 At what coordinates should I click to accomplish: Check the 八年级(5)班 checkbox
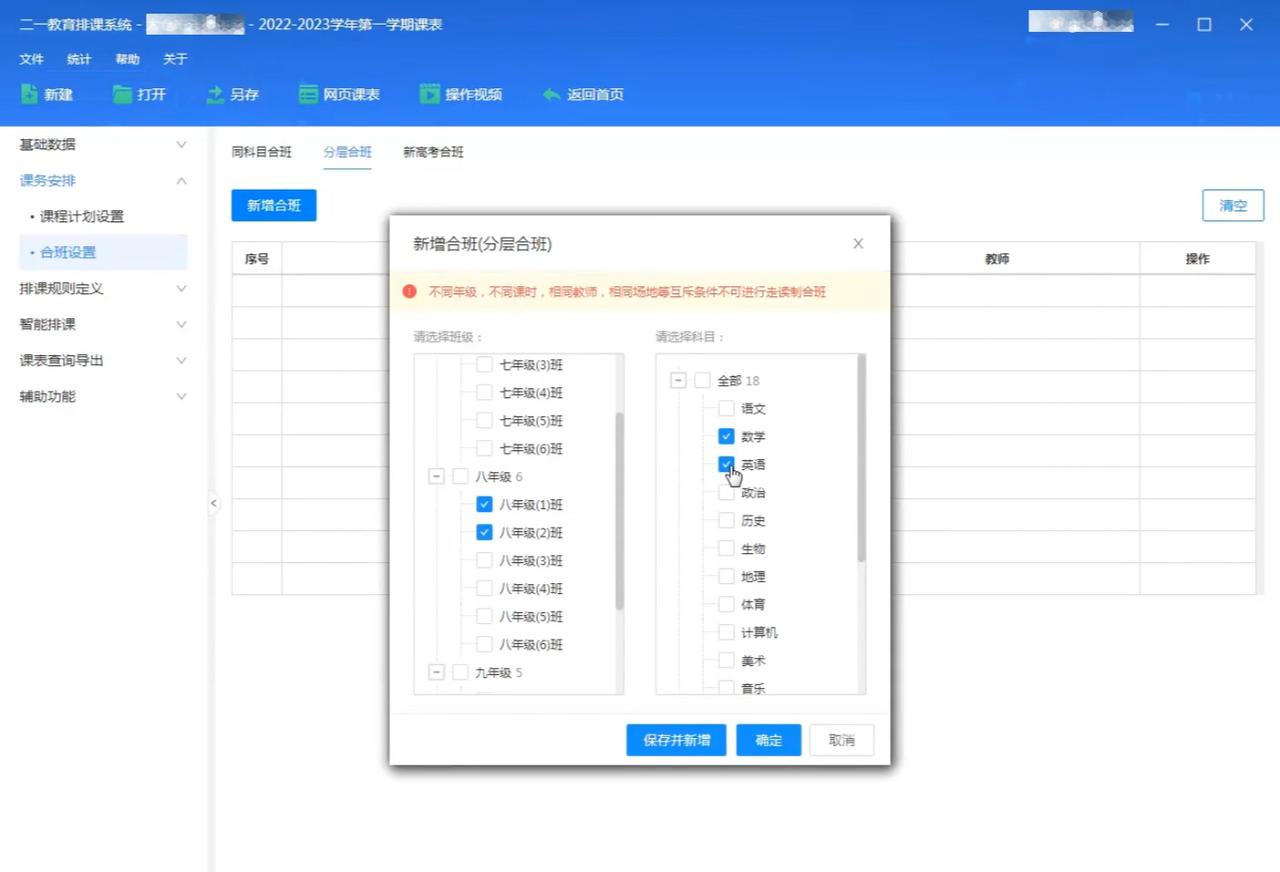[484, 617]
